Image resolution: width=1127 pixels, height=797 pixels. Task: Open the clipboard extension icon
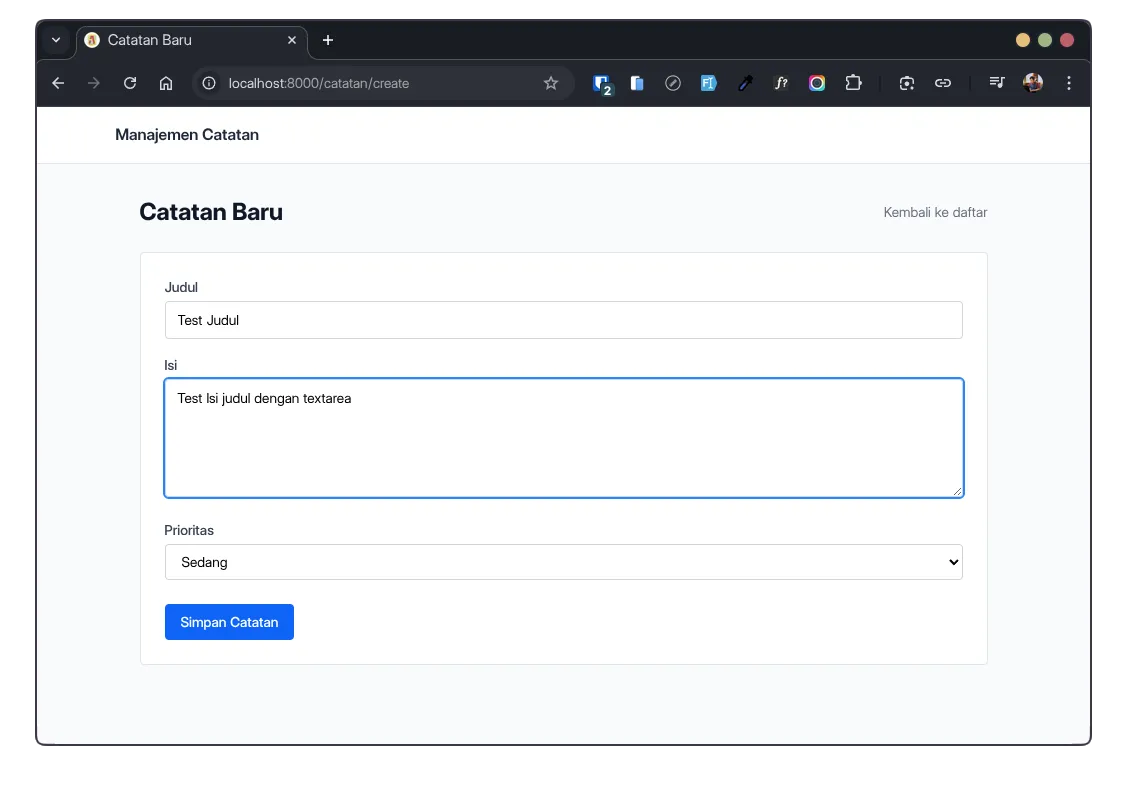coord(637,83)
